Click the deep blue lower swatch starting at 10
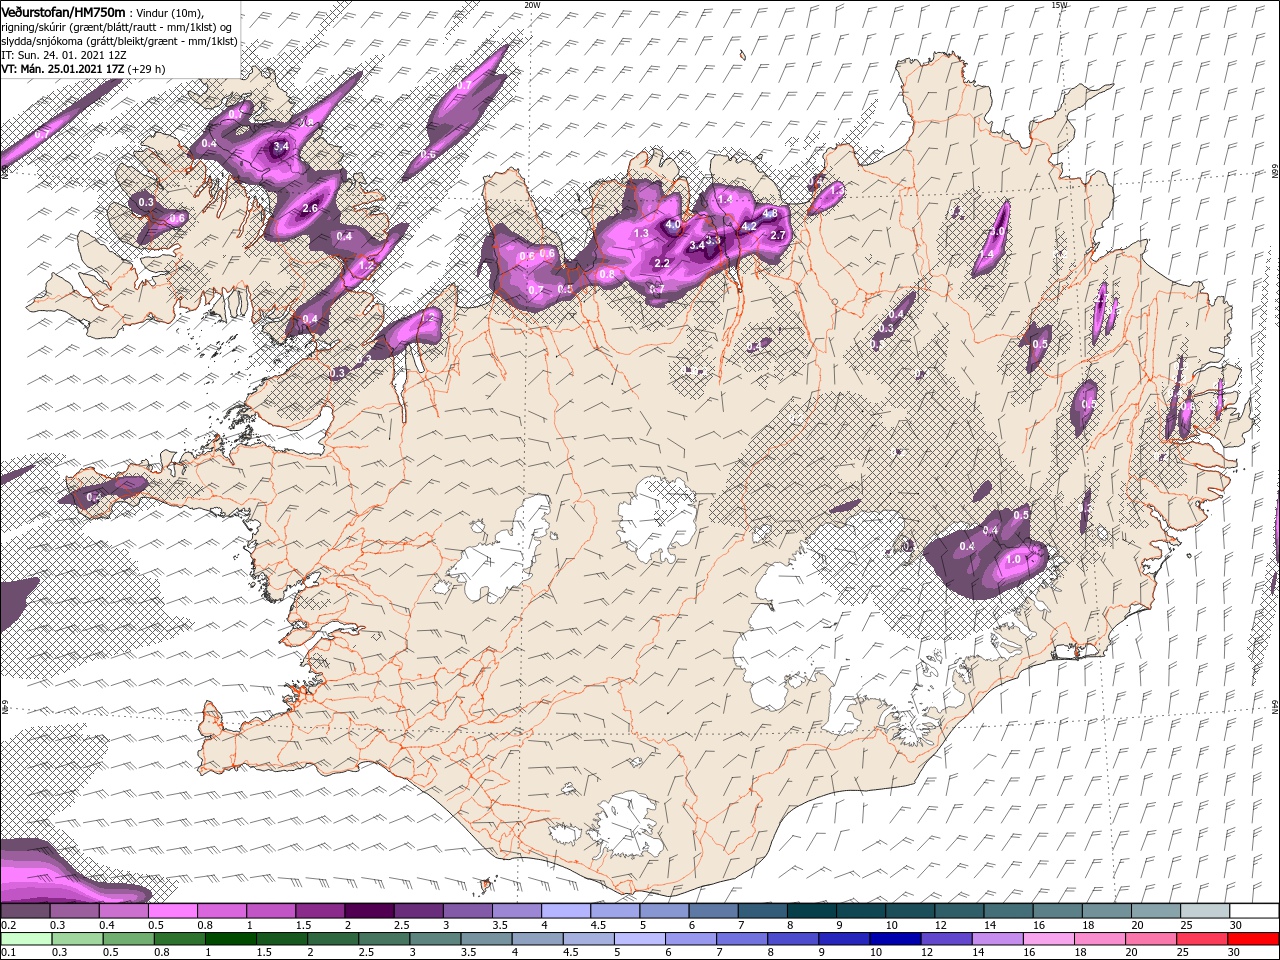This screenshot has width=1280, height=960. click(x=894, y=939)
